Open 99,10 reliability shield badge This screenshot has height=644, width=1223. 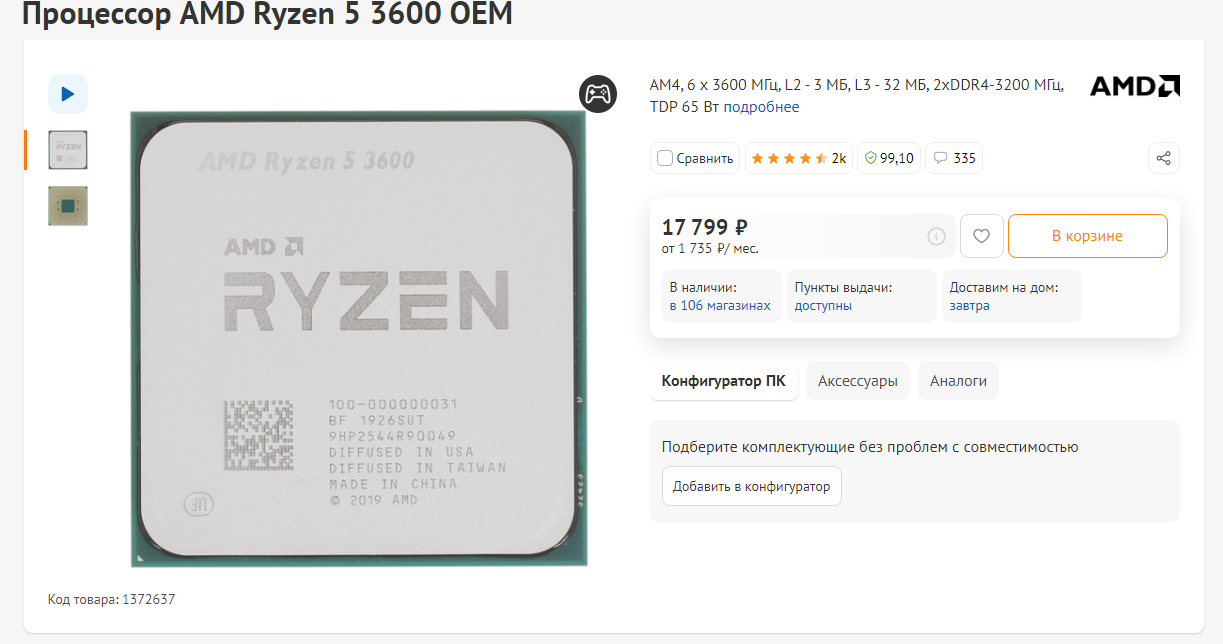tap(889, 158)
